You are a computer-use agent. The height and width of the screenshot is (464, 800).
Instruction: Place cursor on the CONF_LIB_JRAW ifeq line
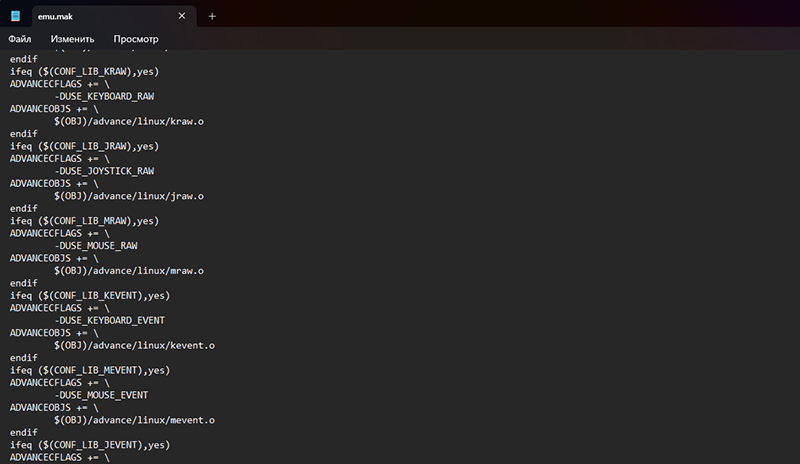[x=85, y=146]
